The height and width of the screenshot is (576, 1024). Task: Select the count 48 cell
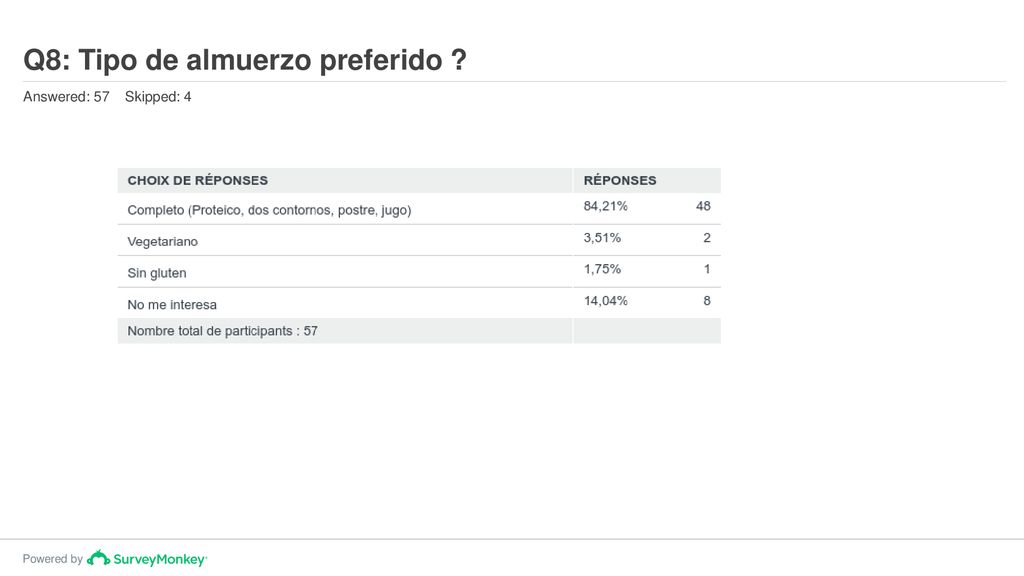(703, 206)
